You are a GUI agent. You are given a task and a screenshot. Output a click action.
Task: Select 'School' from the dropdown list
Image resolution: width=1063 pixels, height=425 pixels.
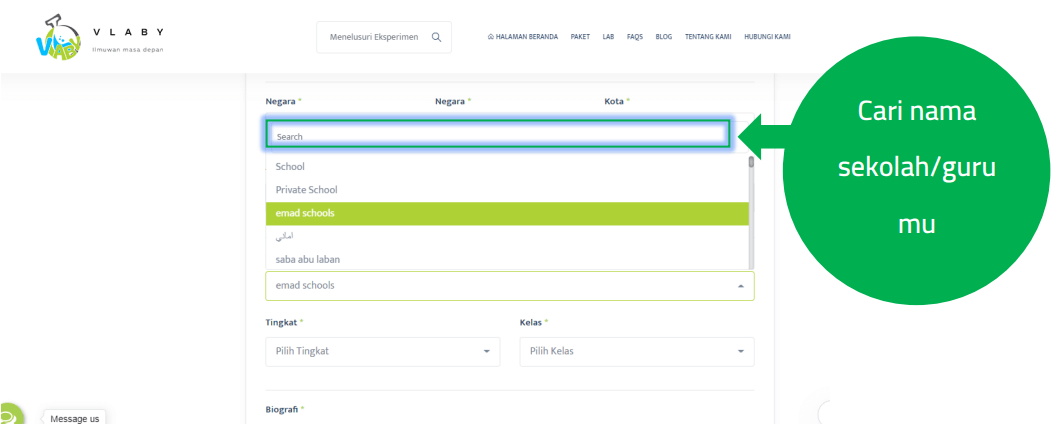coord(290,167)
